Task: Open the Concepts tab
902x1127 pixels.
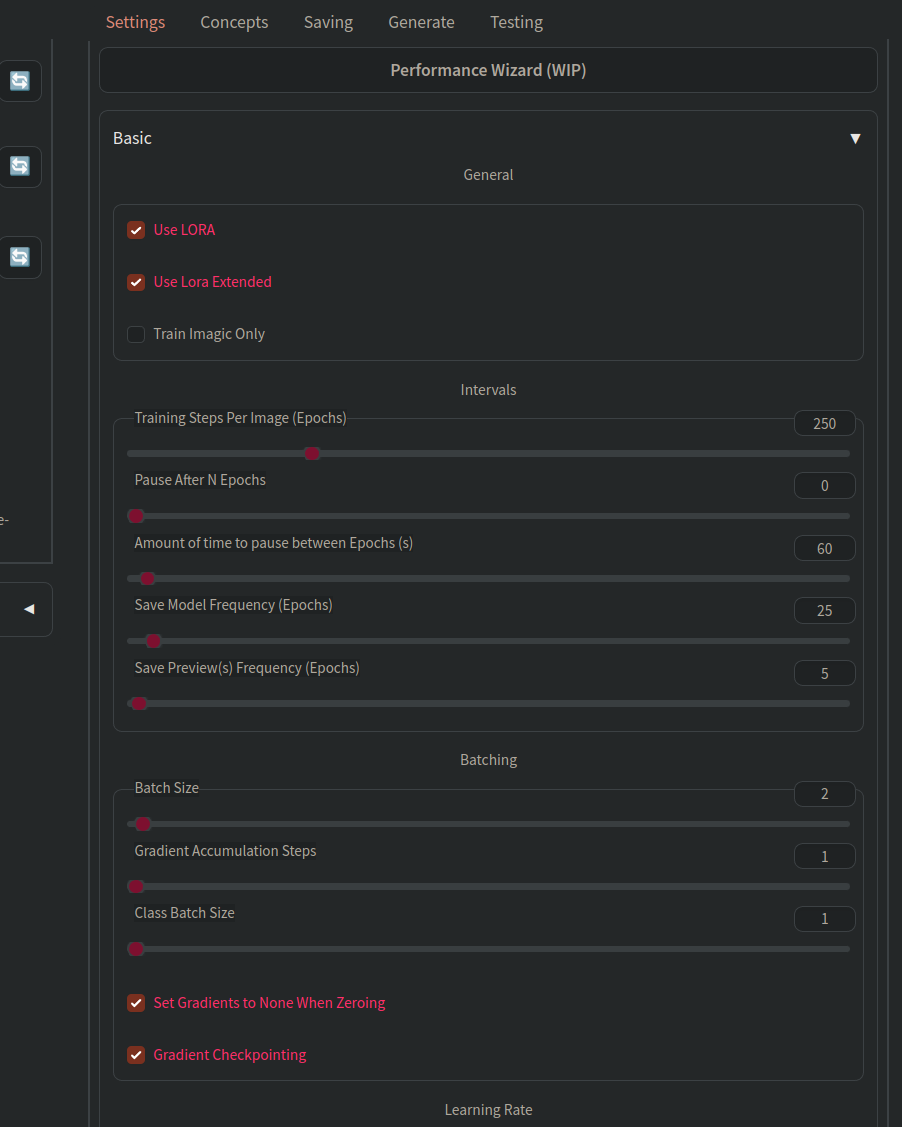Action: click(x=234, y=22)
